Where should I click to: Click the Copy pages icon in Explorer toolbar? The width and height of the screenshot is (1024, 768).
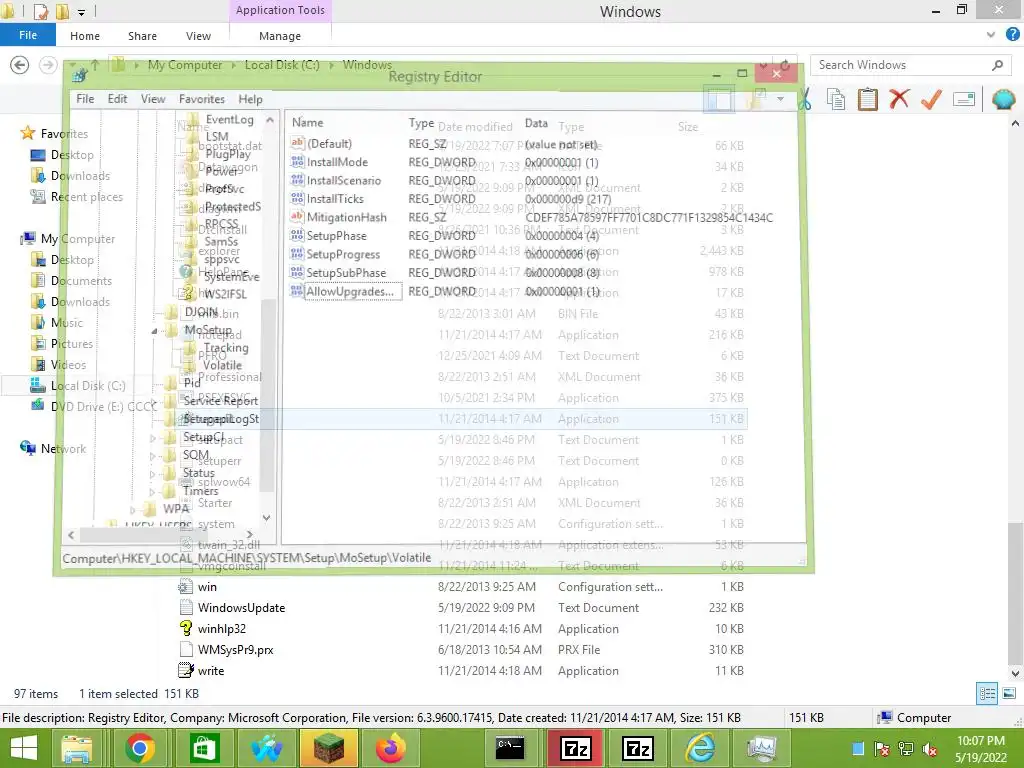835,99
